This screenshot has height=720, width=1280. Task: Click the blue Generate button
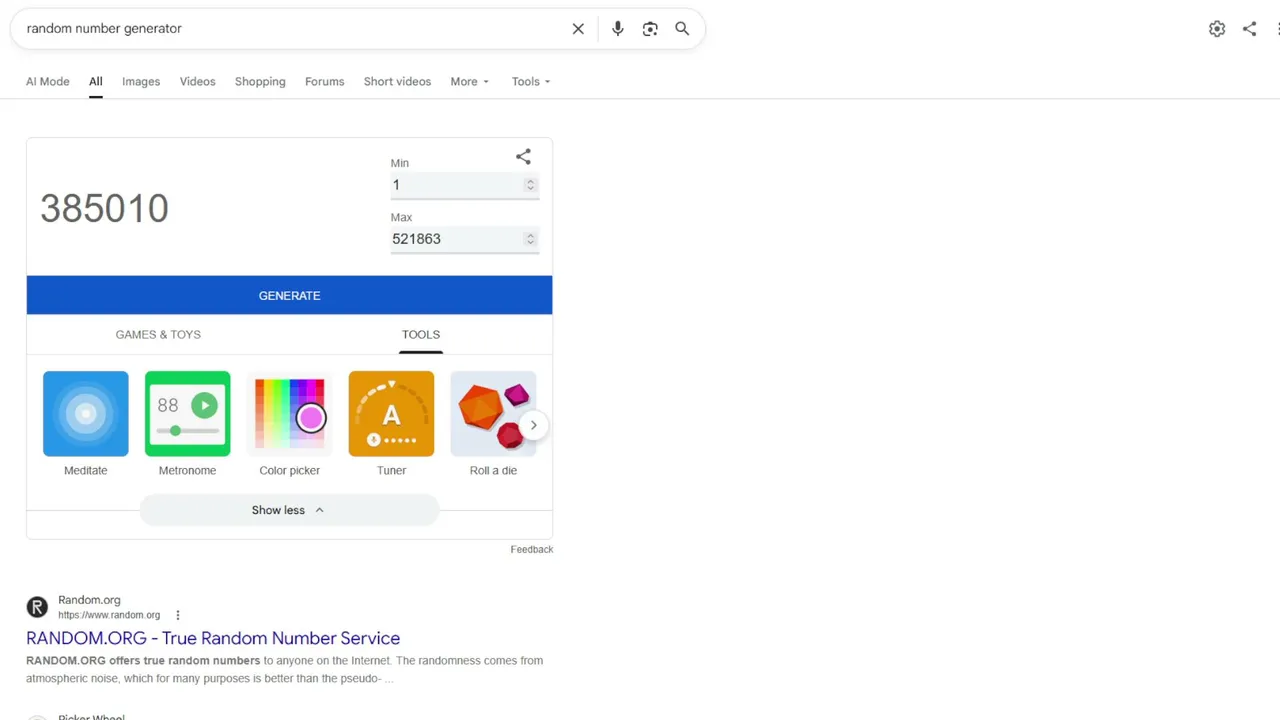pos(289,295)
